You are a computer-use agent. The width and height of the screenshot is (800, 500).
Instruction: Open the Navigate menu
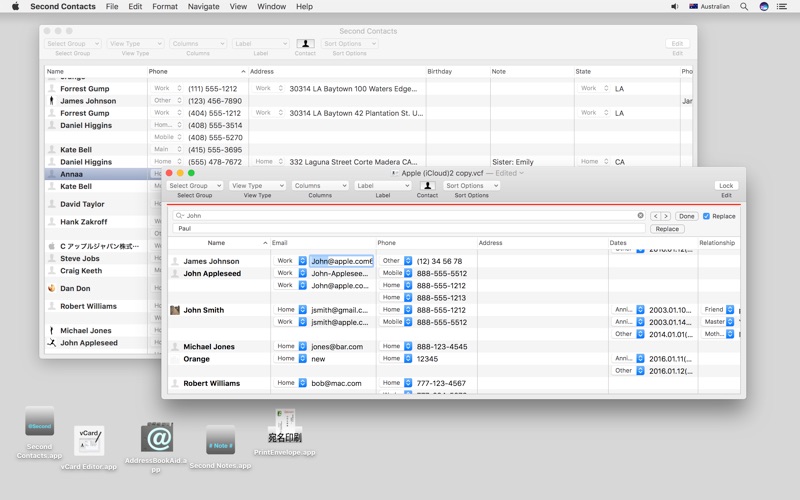click(x=204, y=7)
